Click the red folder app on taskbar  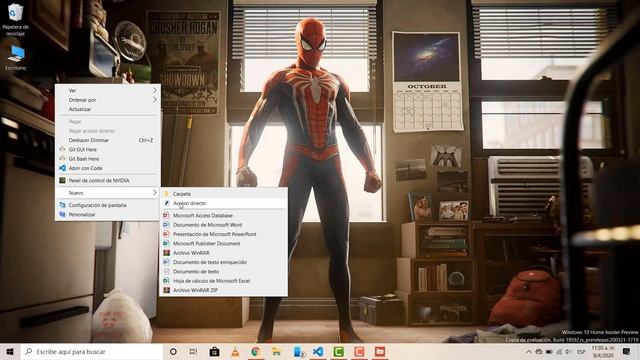(380, 351)
